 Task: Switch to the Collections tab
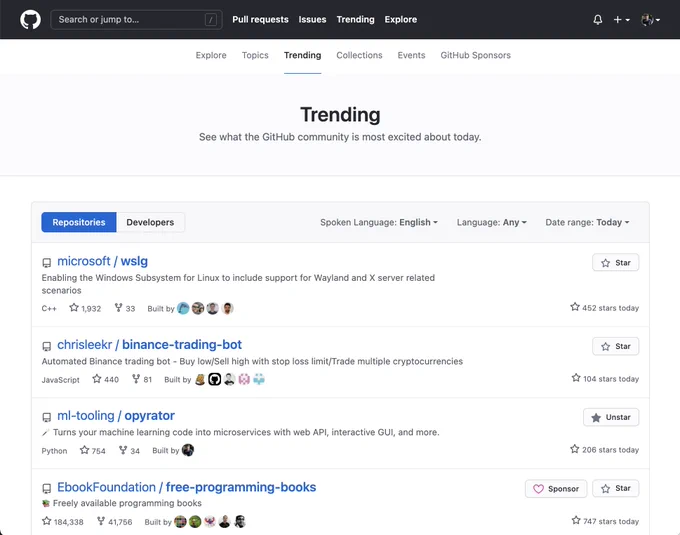[x=359, y=55]
